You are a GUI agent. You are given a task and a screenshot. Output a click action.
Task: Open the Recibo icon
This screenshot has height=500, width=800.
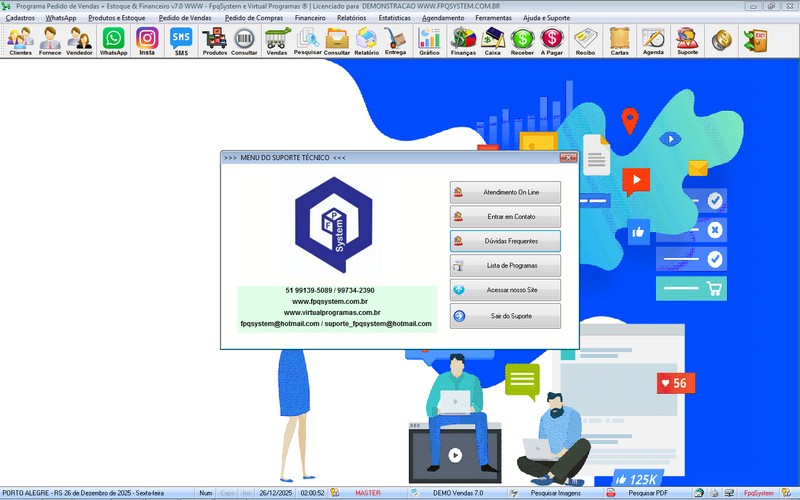pos(585,41)
